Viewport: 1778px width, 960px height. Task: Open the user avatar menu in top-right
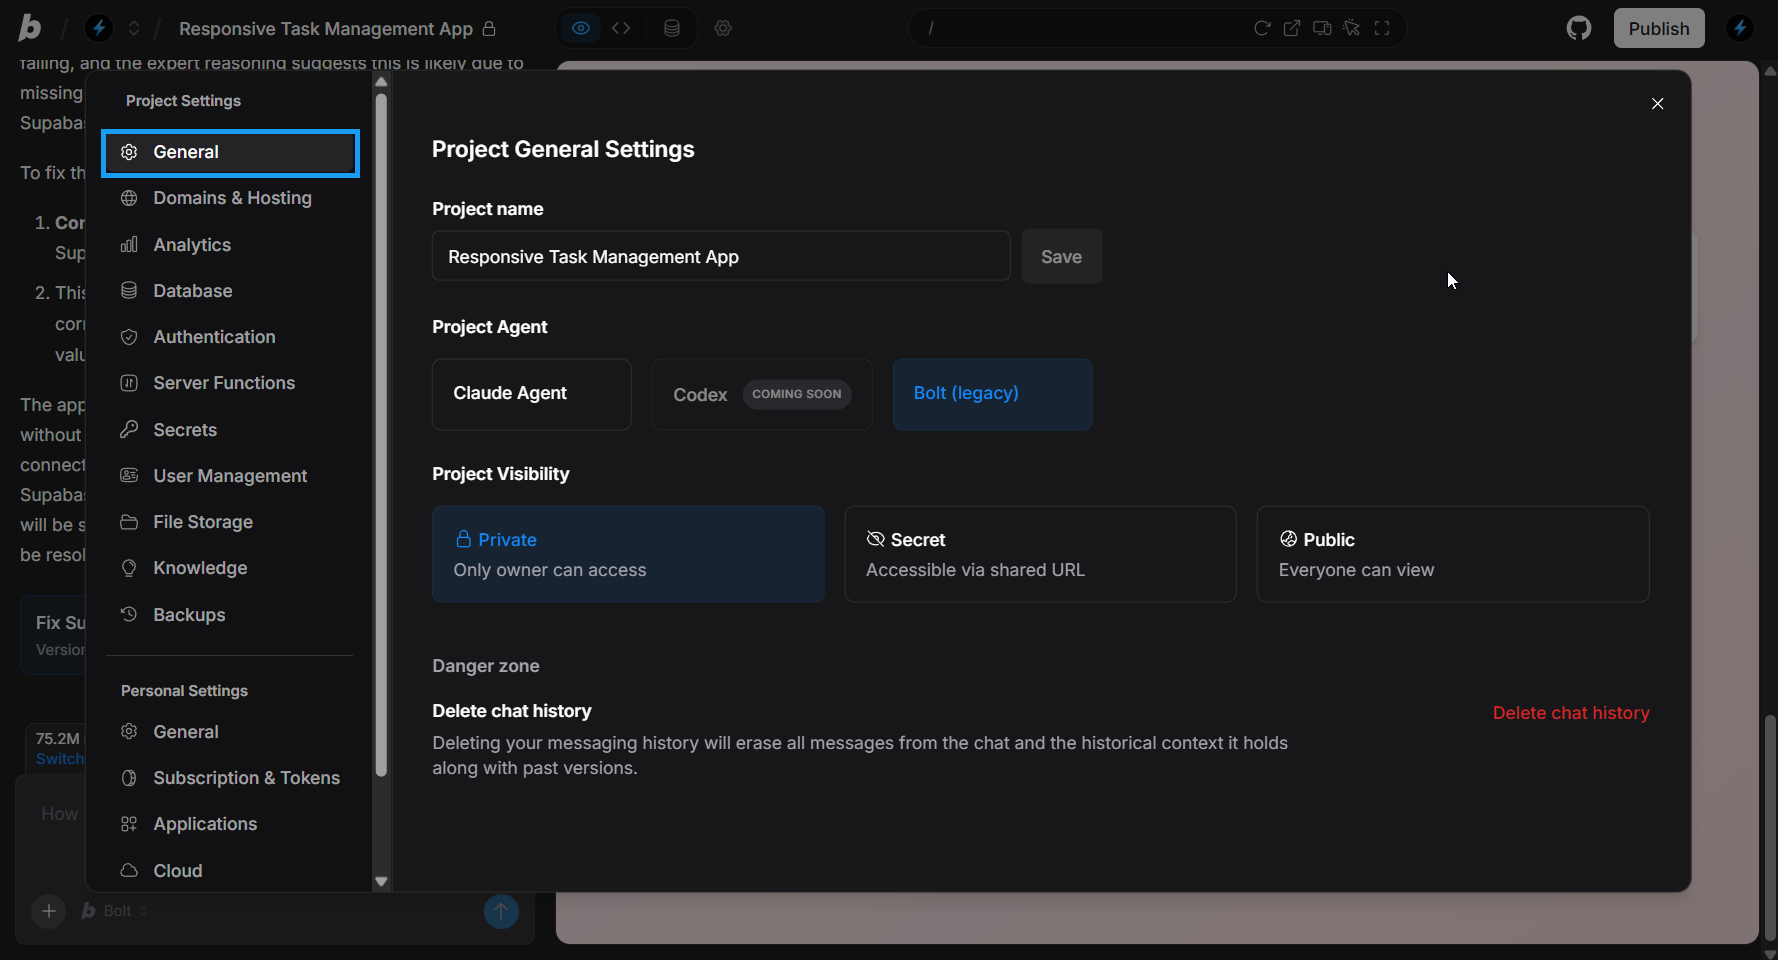pyautogui.click(x=1740, y=28)
